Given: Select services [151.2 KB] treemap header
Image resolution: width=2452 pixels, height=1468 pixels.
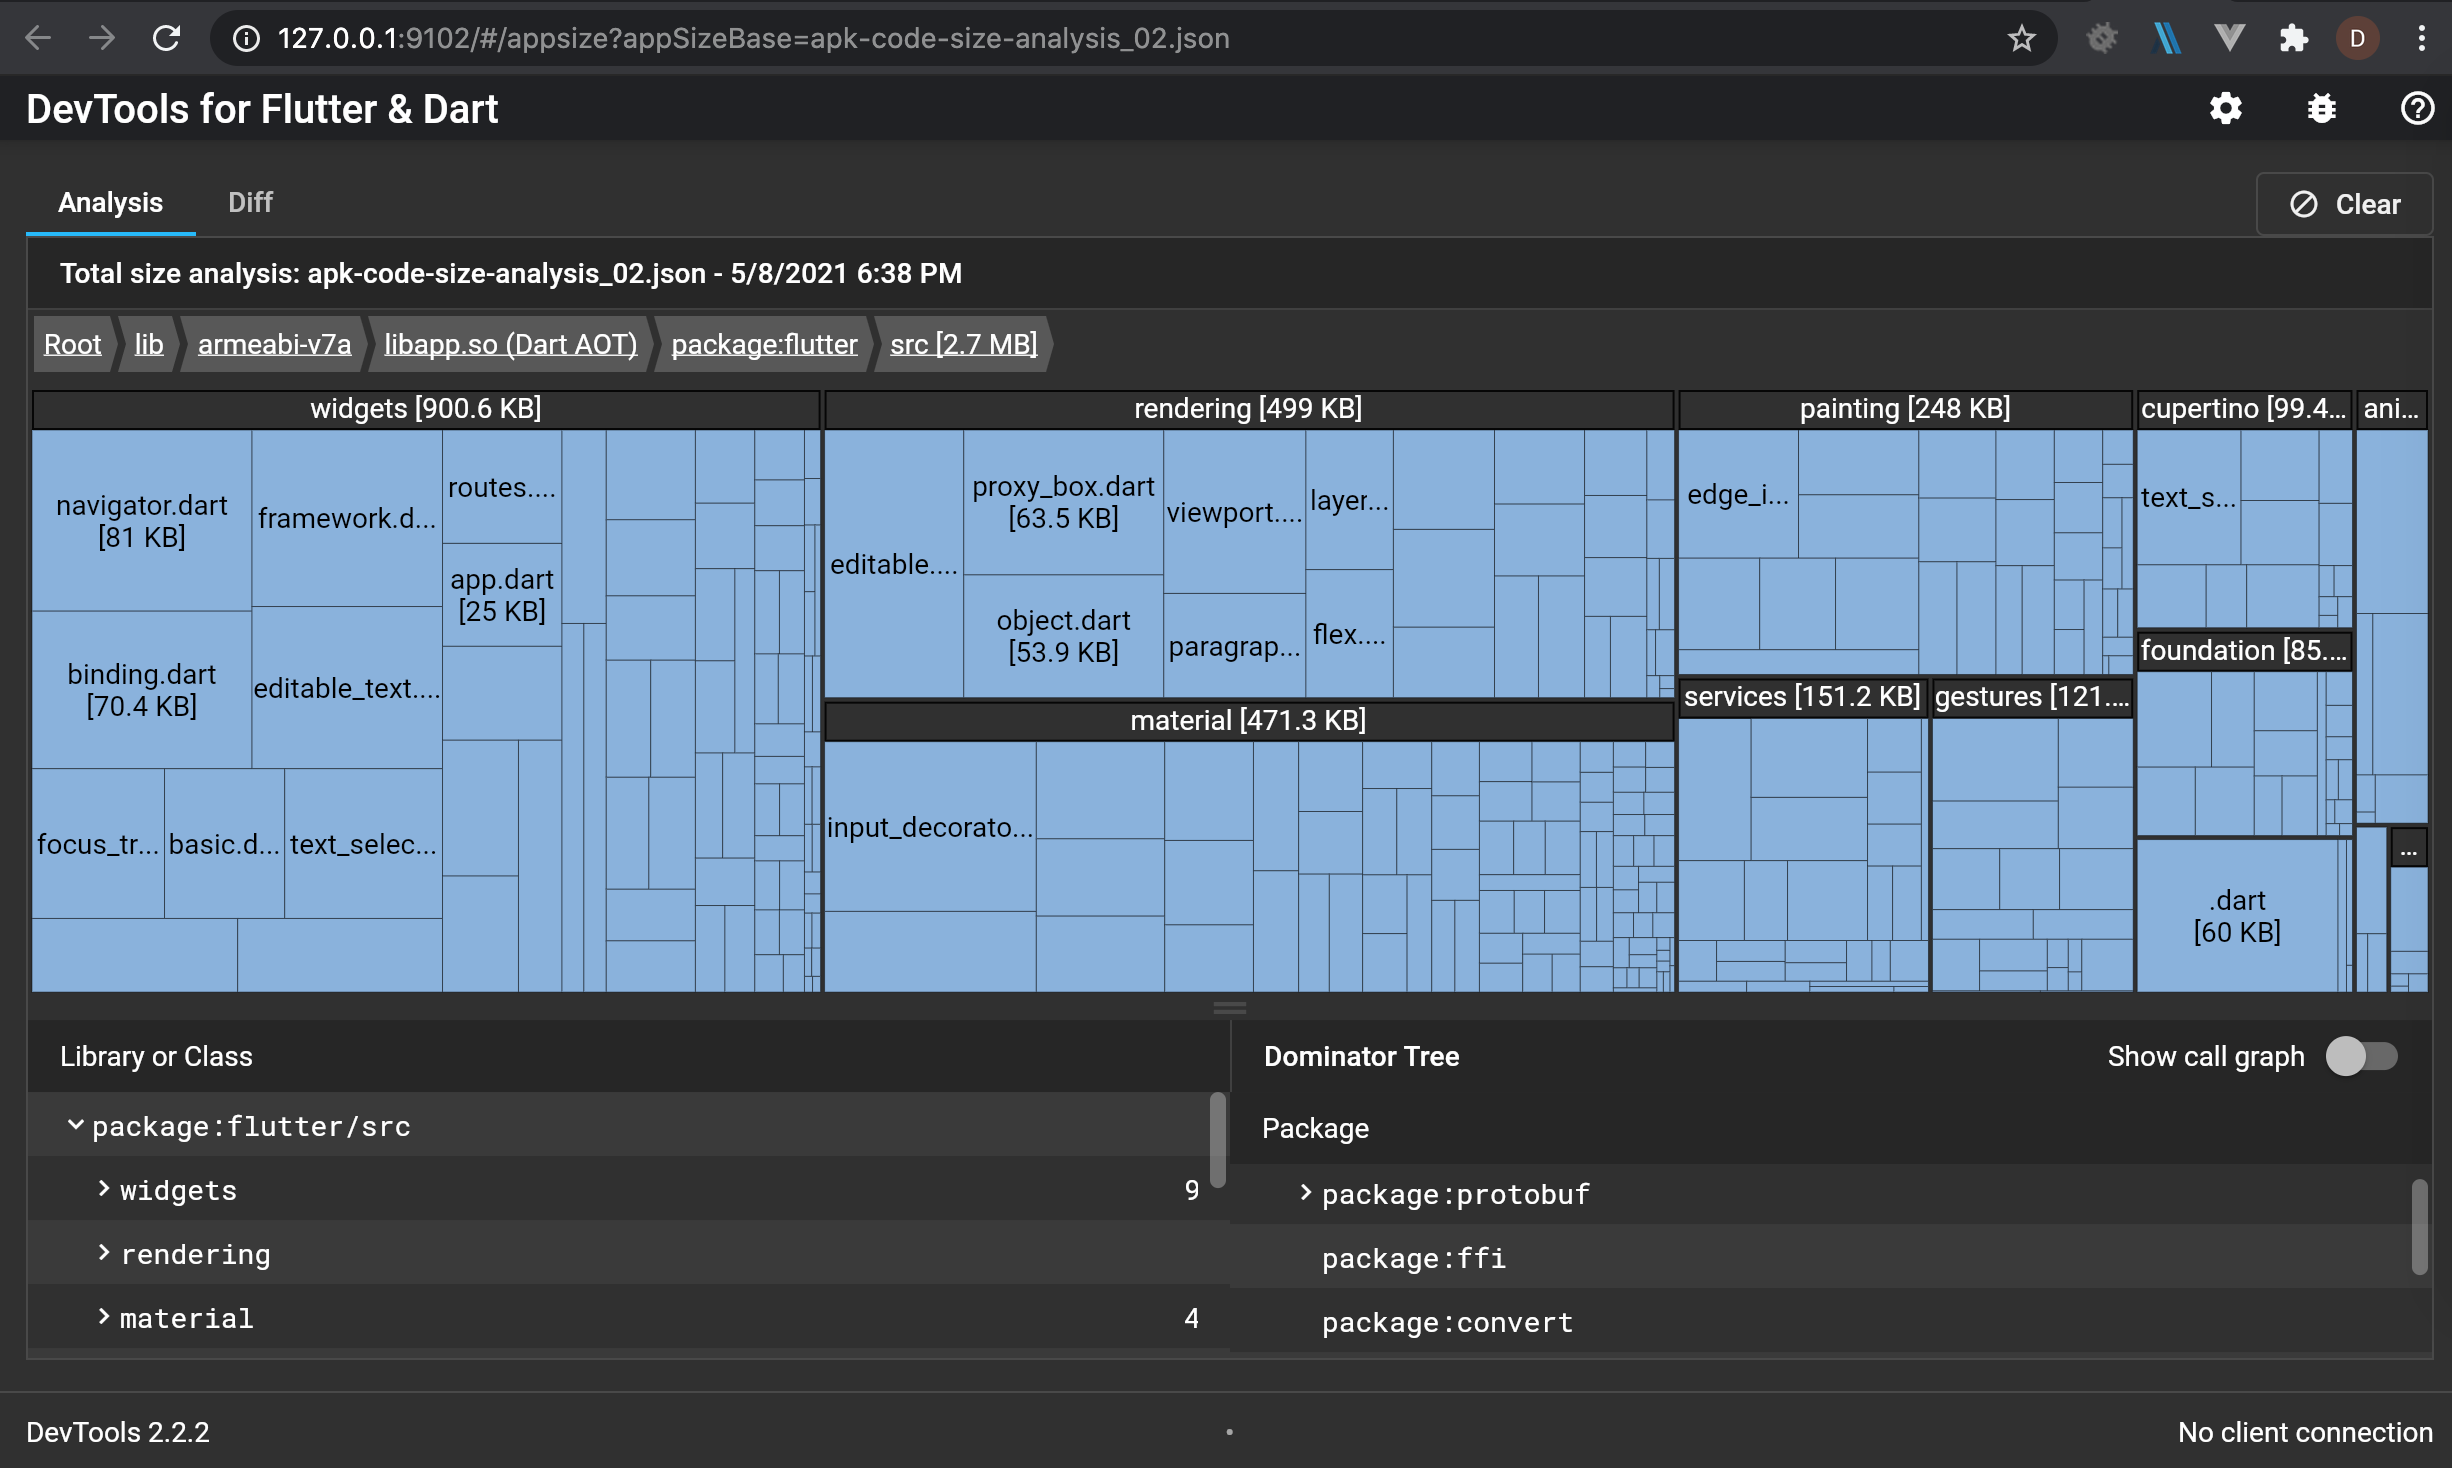Looking at the screenshot, I should 1802,697.
